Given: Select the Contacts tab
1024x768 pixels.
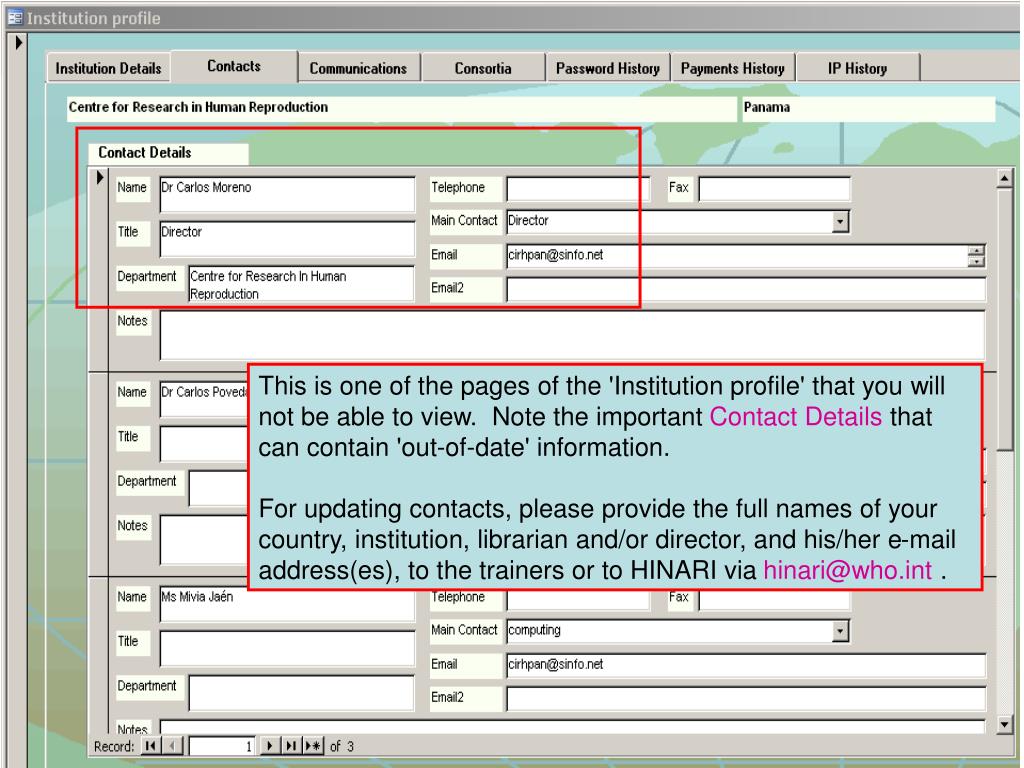Looking at the screenshot, I should [x=234, y=66].
